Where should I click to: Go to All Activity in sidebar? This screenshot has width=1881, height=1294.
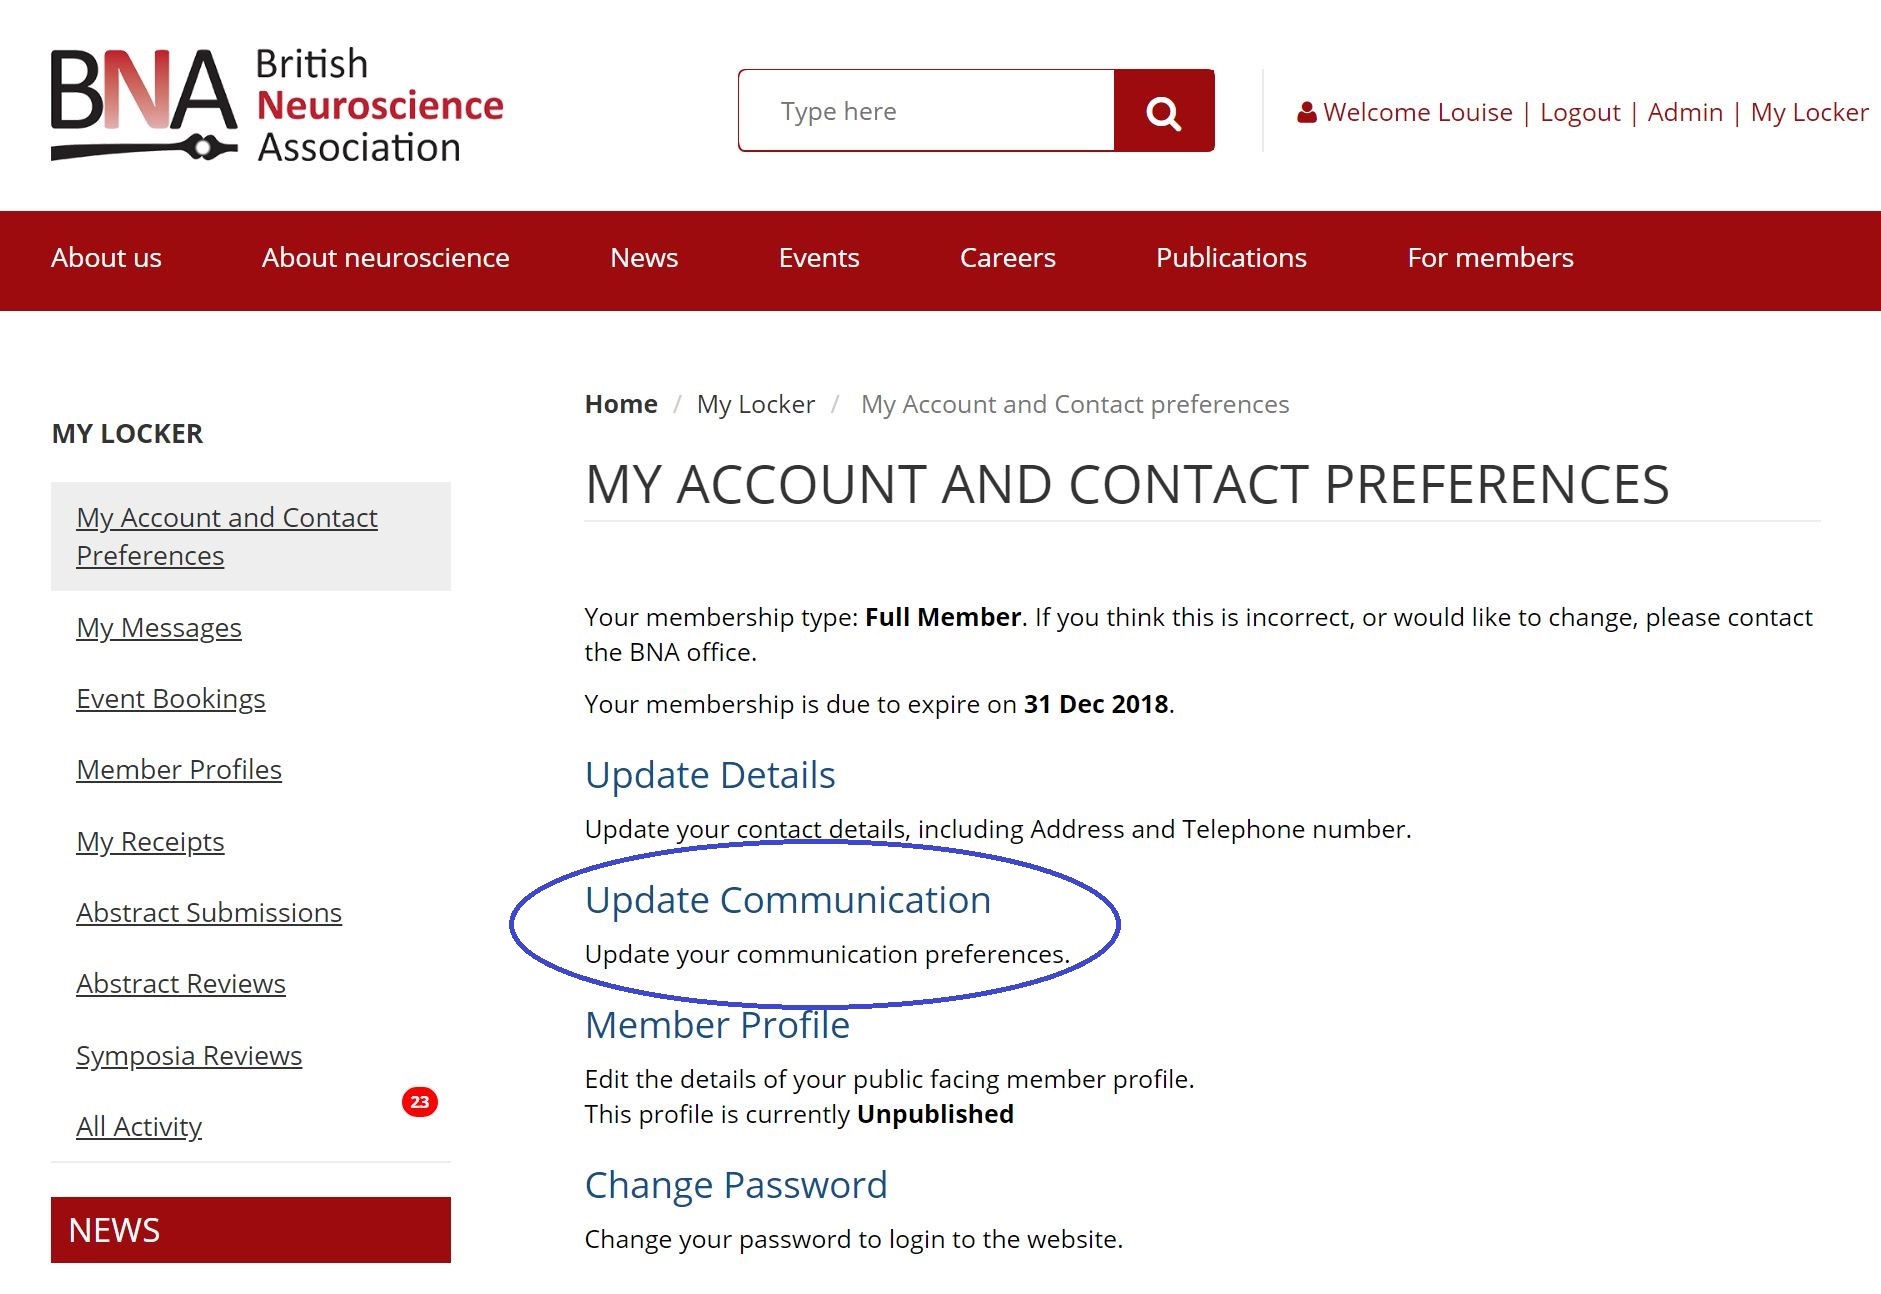(x=139, y=1127)
